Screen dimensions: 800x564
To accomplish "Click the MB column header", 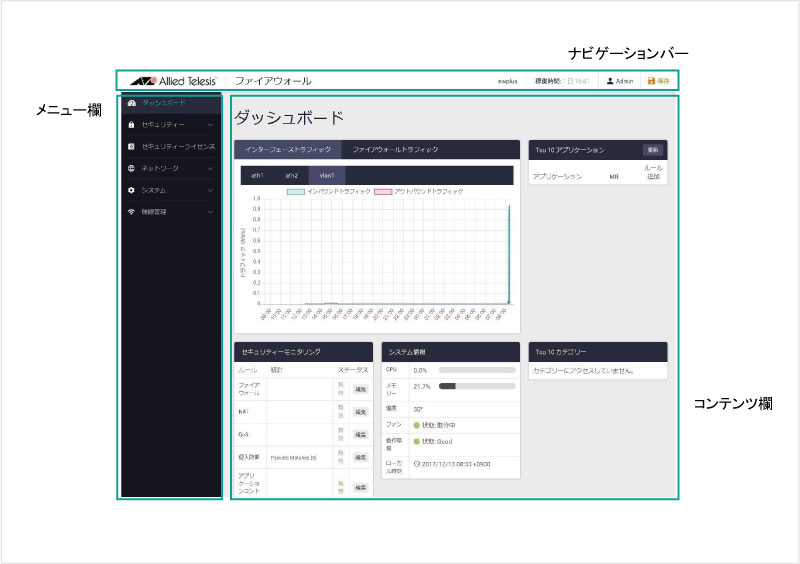I will [614, 177].
